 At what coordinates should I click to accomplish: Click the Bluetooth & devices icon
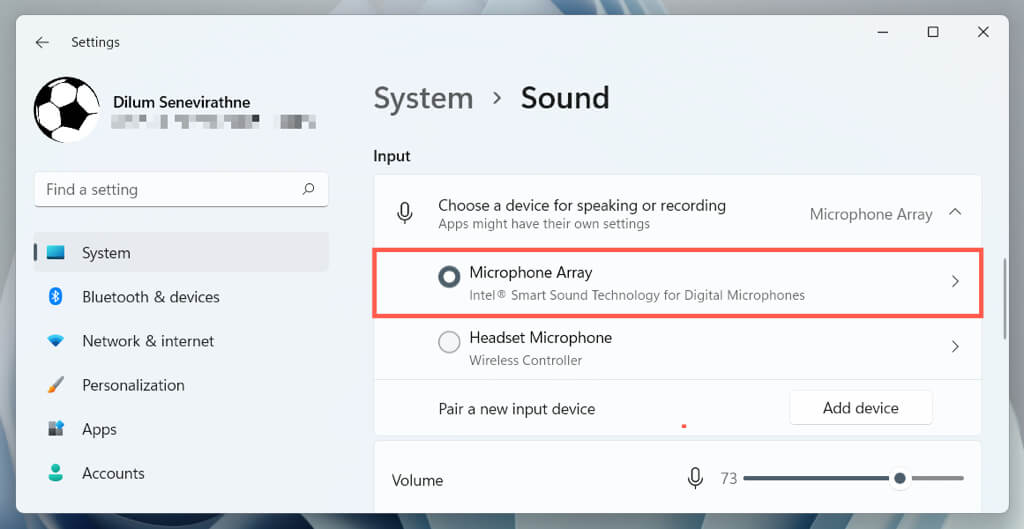[56, 297]
